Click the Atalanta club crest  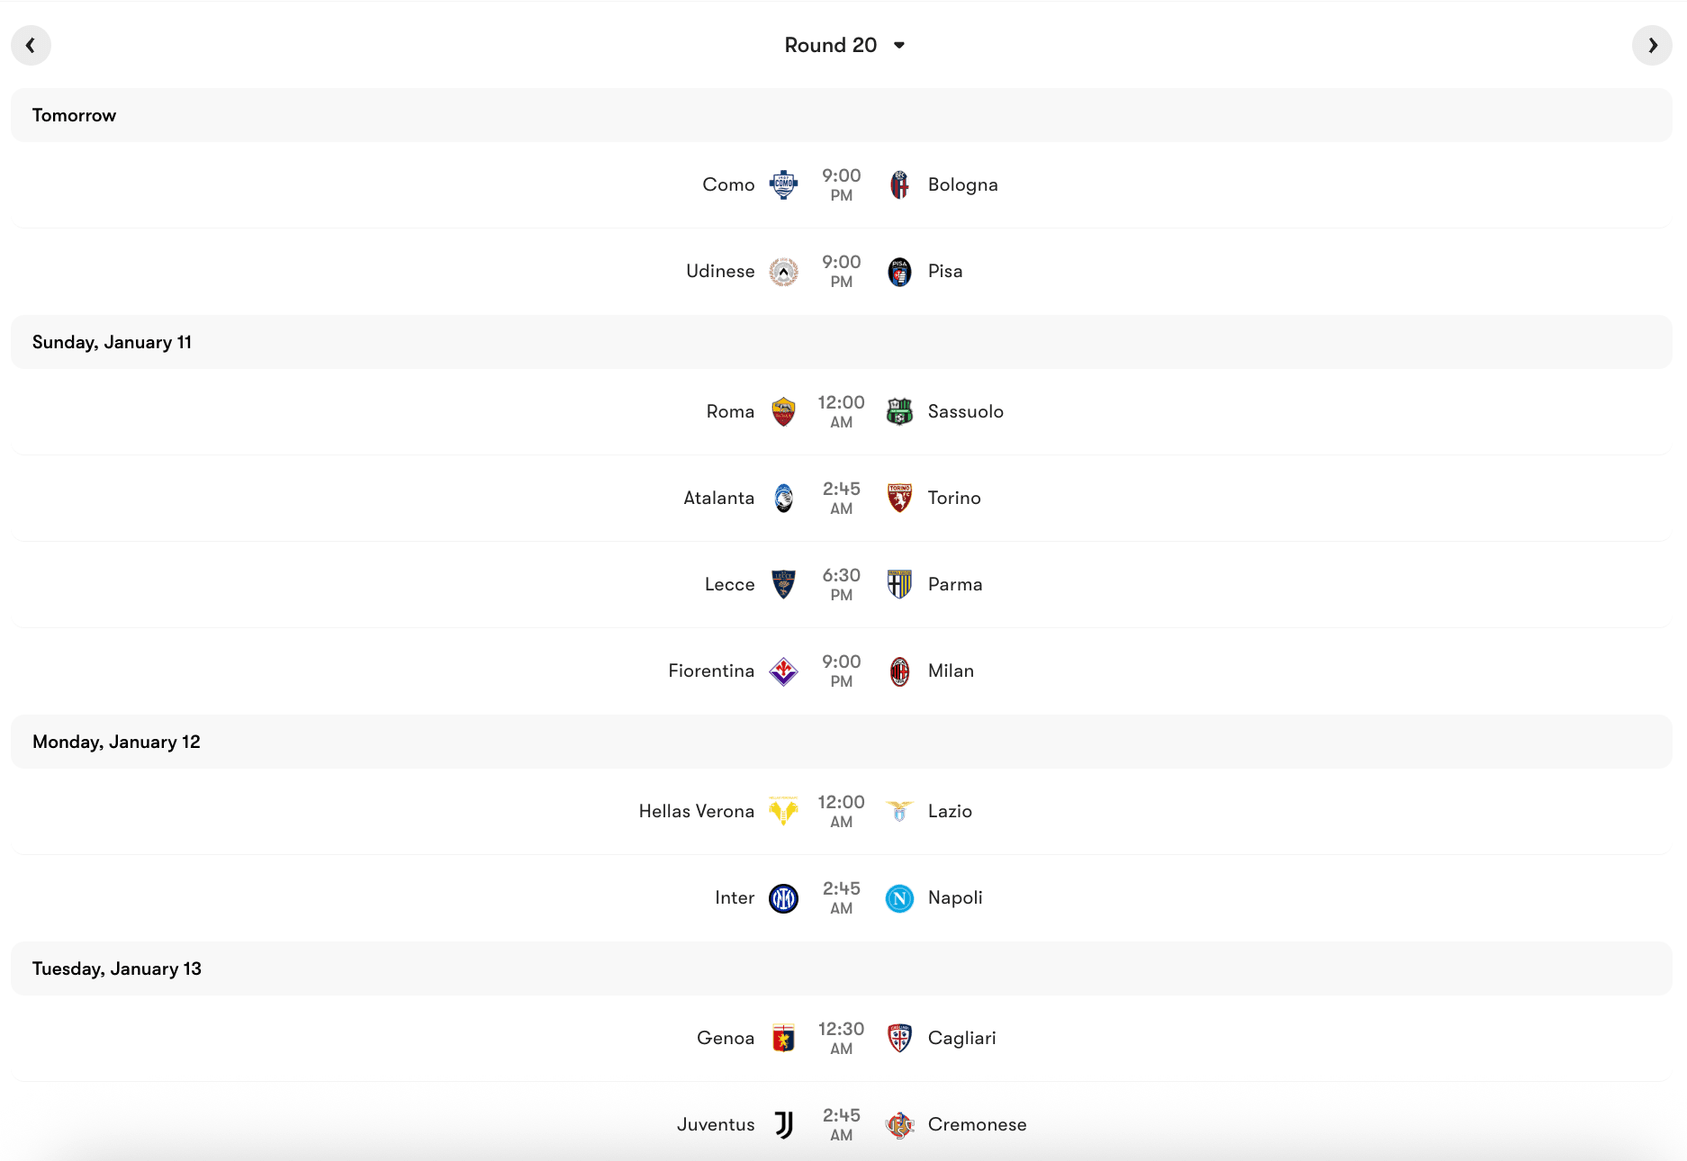coord(784,497)
